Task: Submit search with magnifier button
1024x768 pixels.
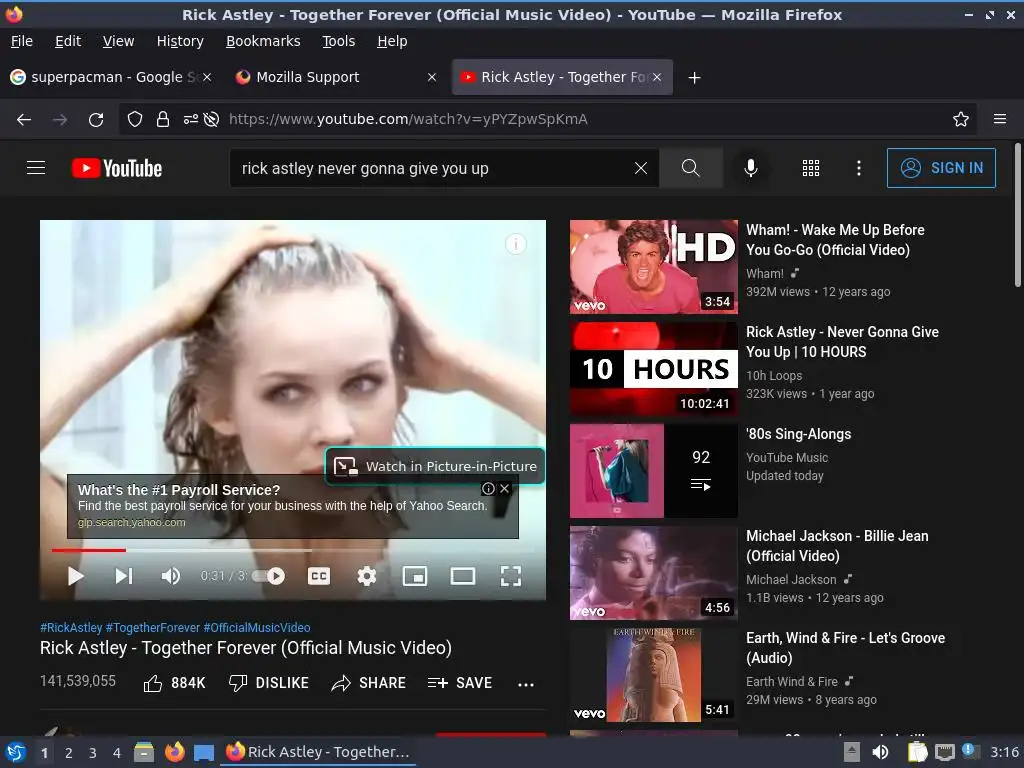Action: point(691,168)
